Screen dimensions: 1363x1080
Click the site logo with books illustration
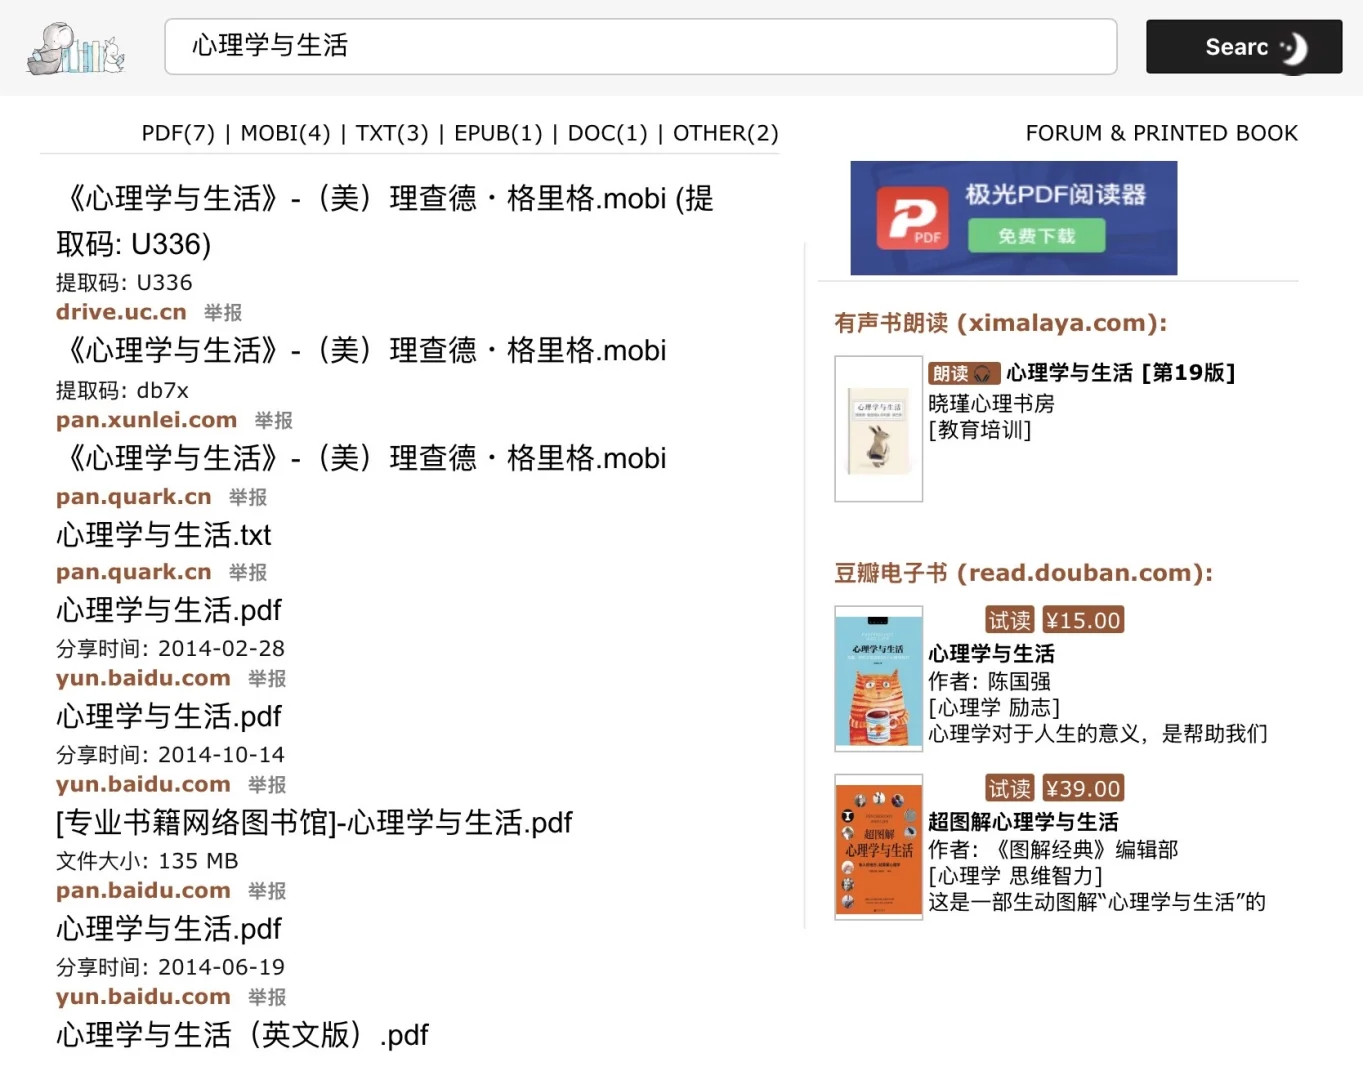pyautogui.click(x=76, y=48)
